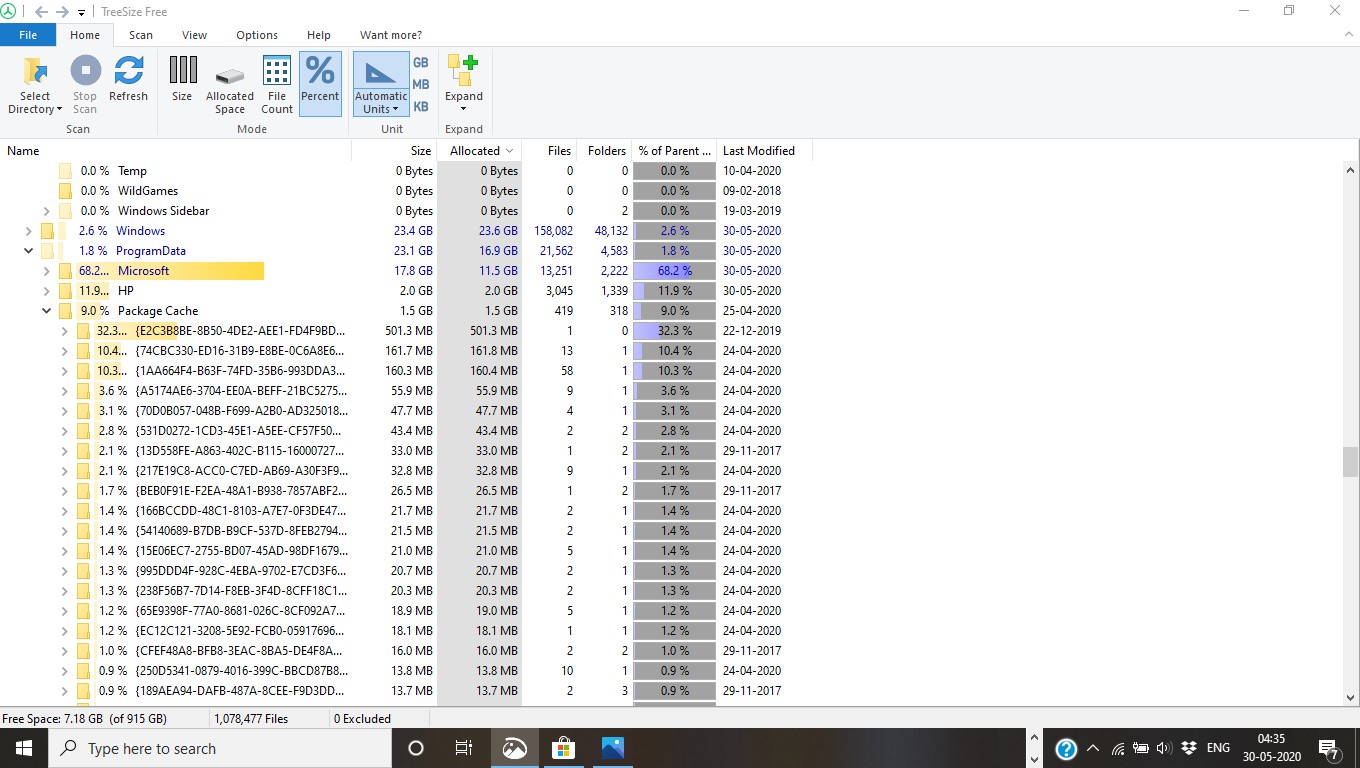Expand the {74CBC330-ED16 folder
1360x768 pixels.
pyautogui.click(x=64, y=351)
